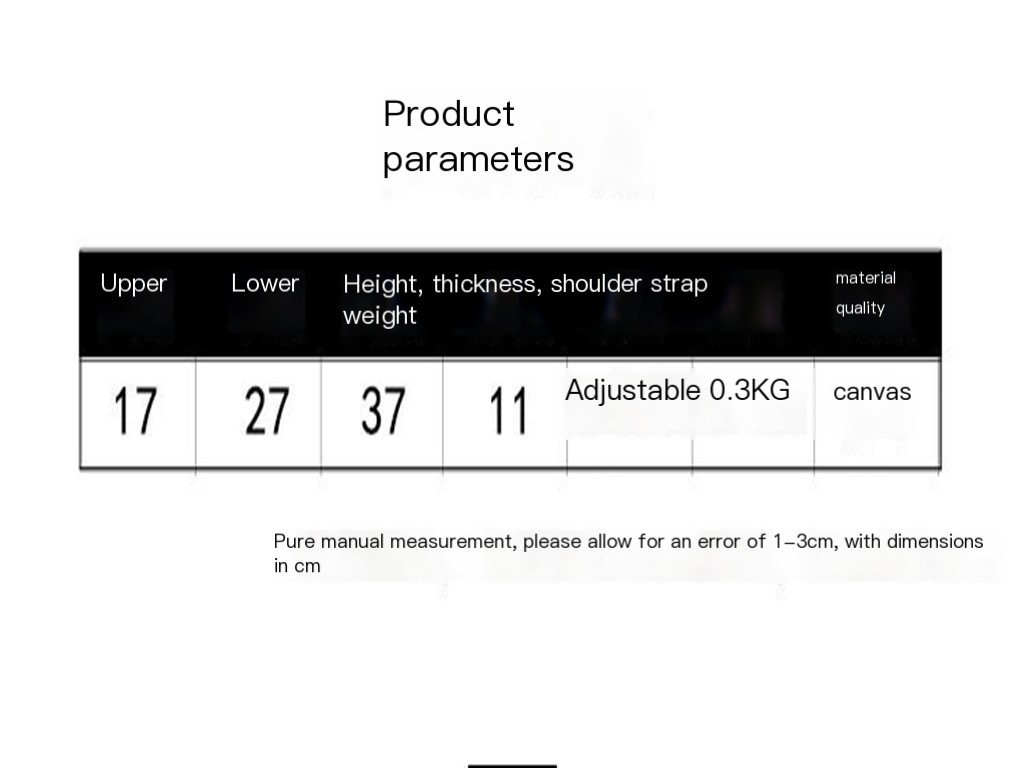Click the "in cm" text below the note
1024x768 pixels.
tap(297, 567)
